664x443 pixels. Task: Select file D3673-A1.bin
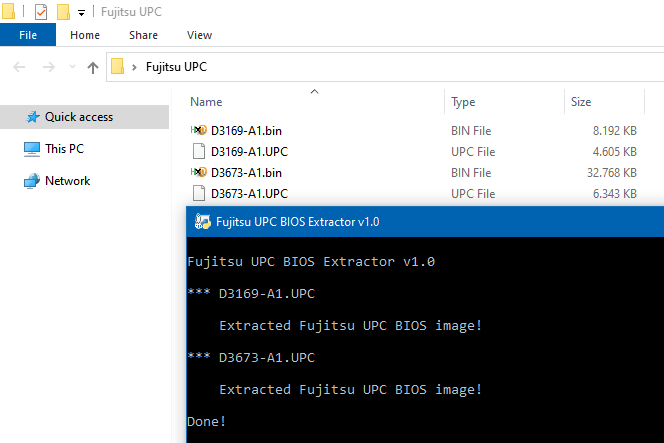(246, 173)
